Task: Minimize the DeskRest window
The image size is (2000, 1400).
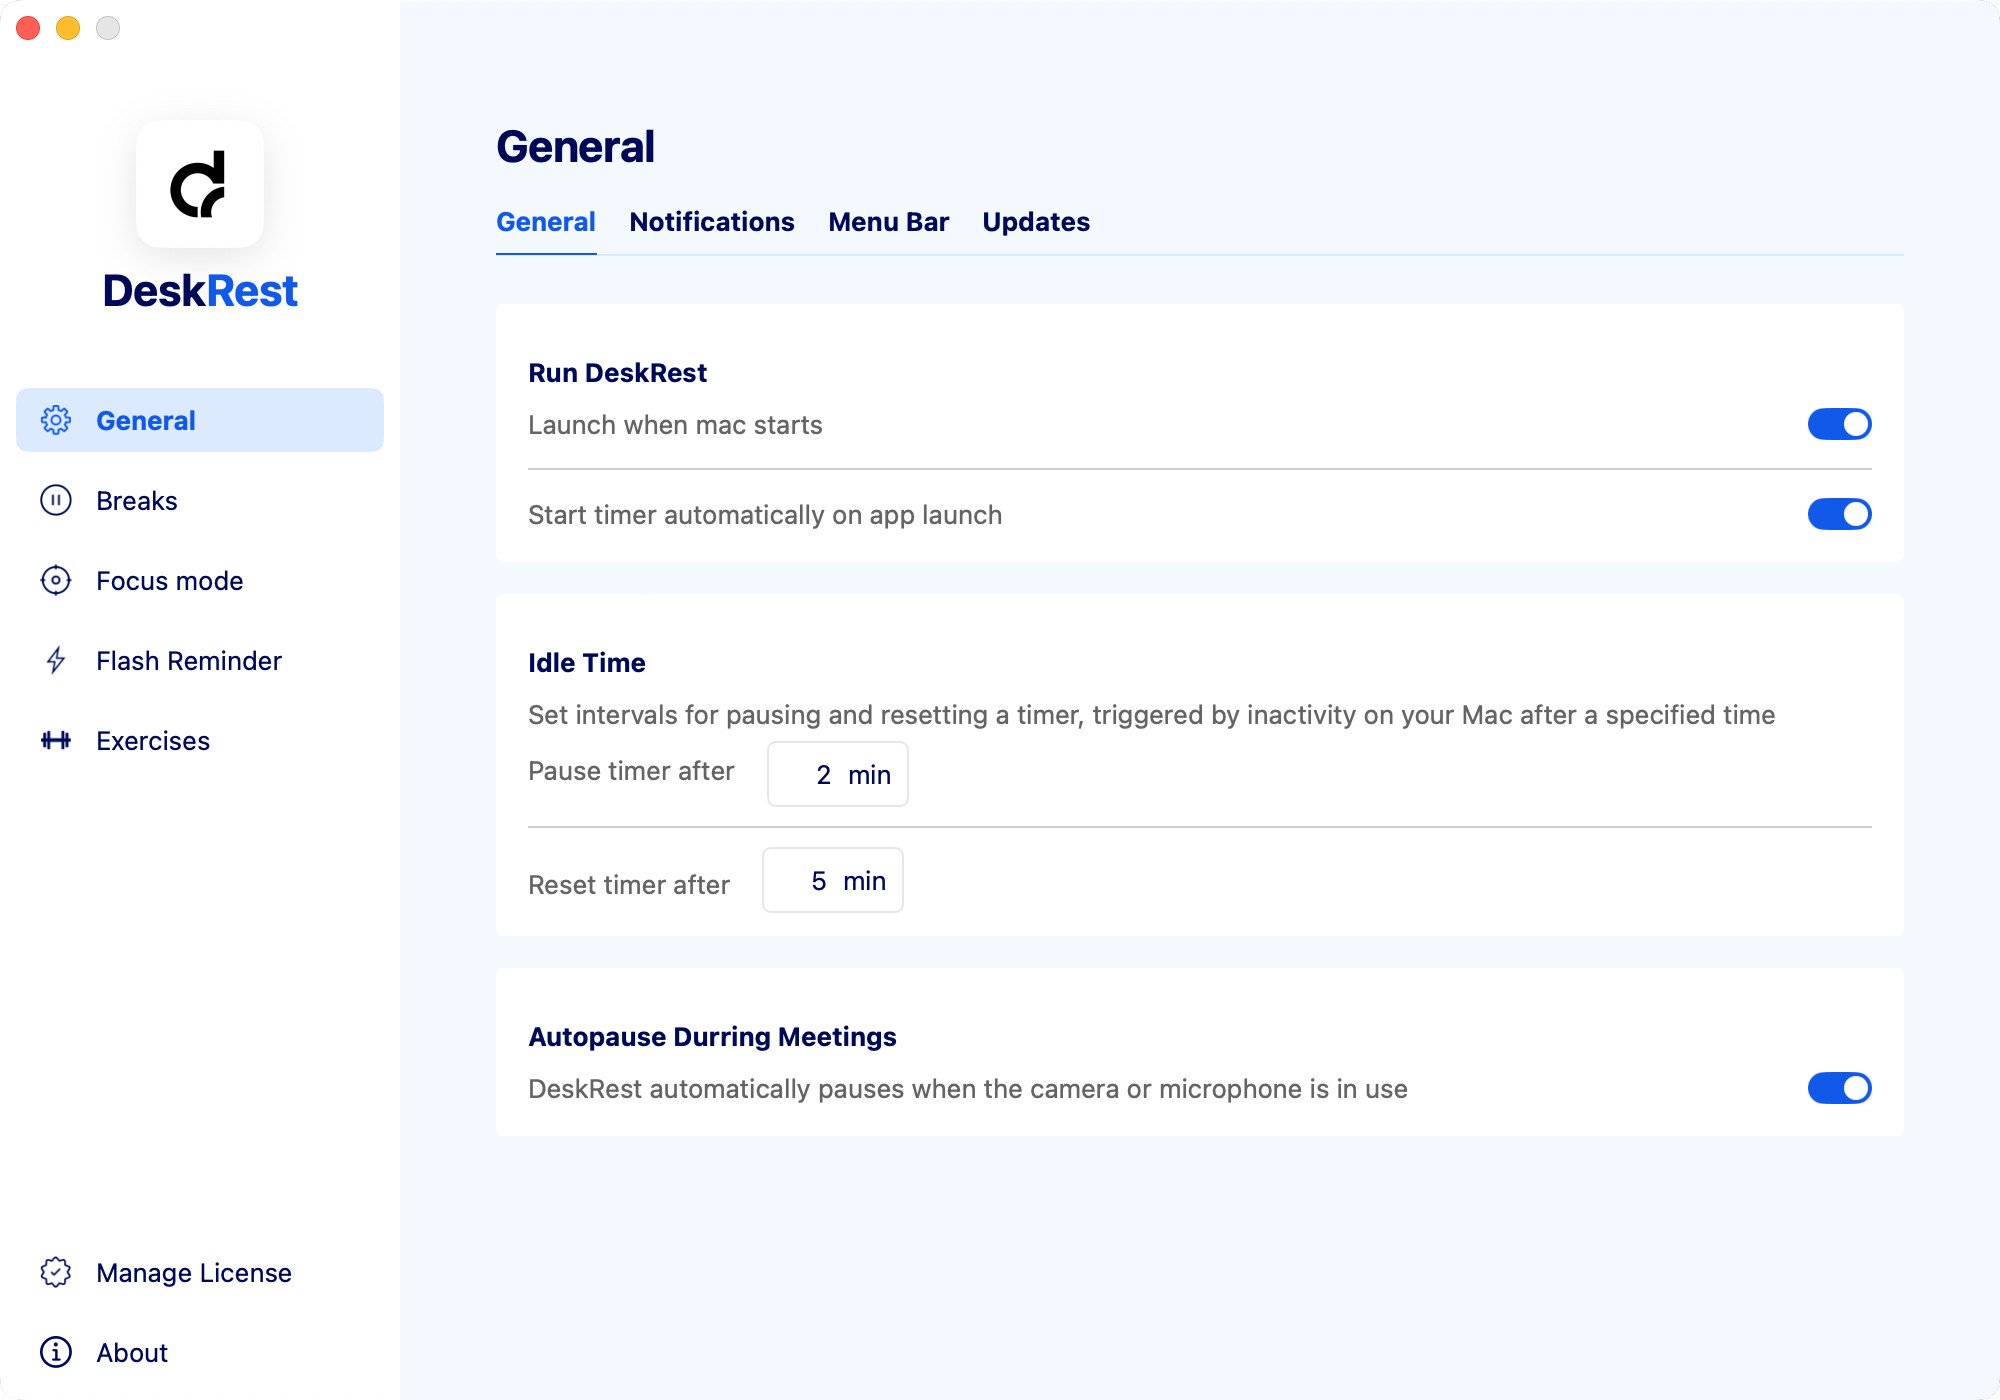Action: (68, 28)
